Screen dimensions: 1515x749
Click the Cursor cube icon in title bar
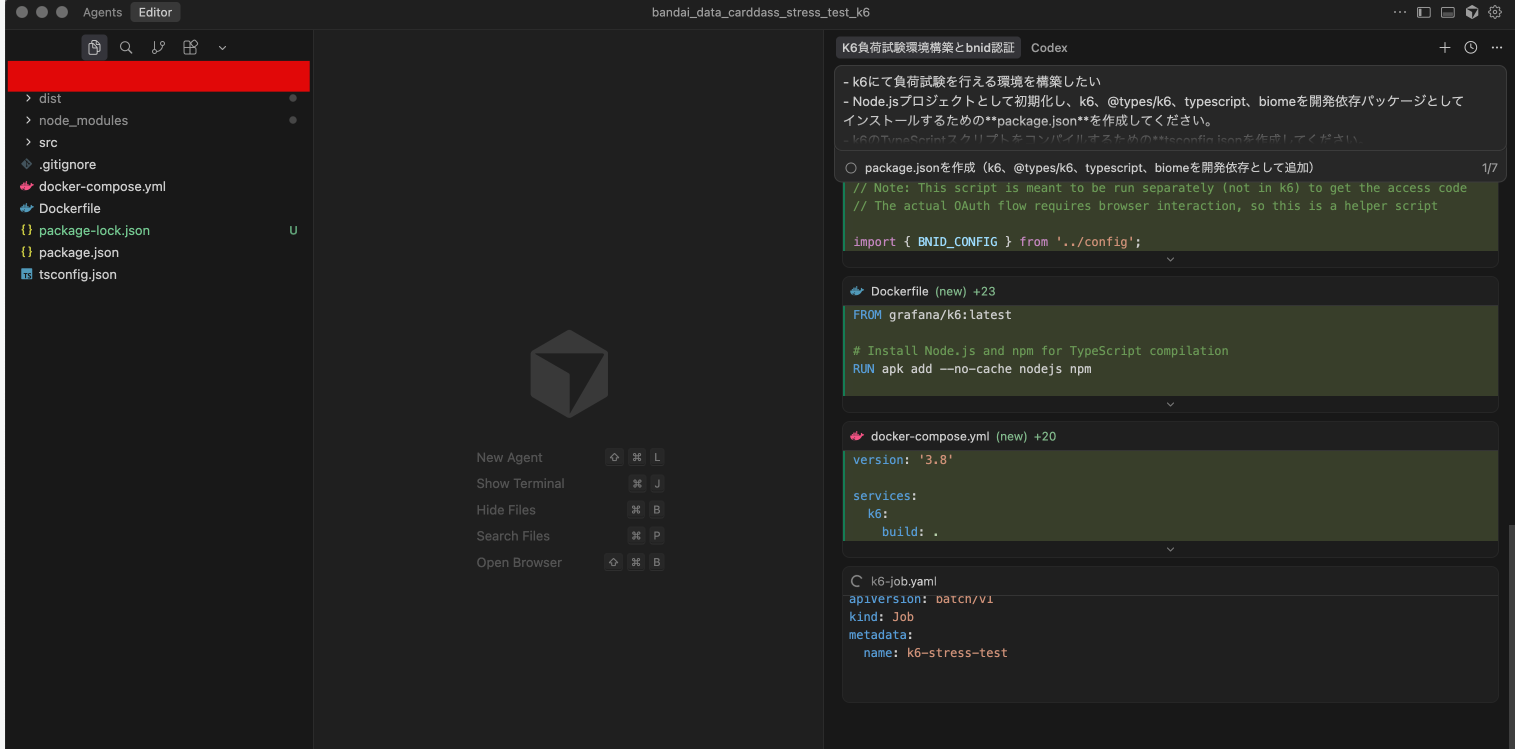tap(1471, 12)
